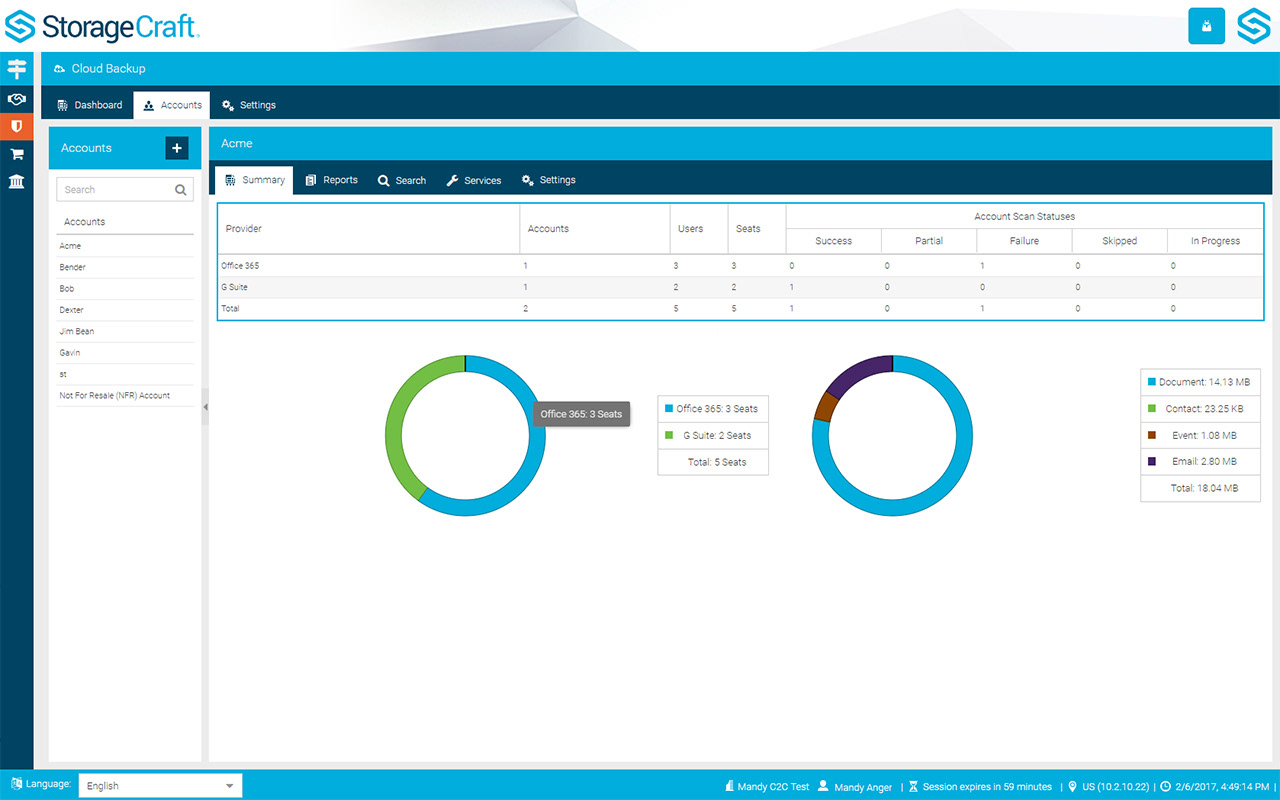This screenshot has width=1280, height=800.
Task: Click the Office 365 provider row
Action: [x=740, y=266]
